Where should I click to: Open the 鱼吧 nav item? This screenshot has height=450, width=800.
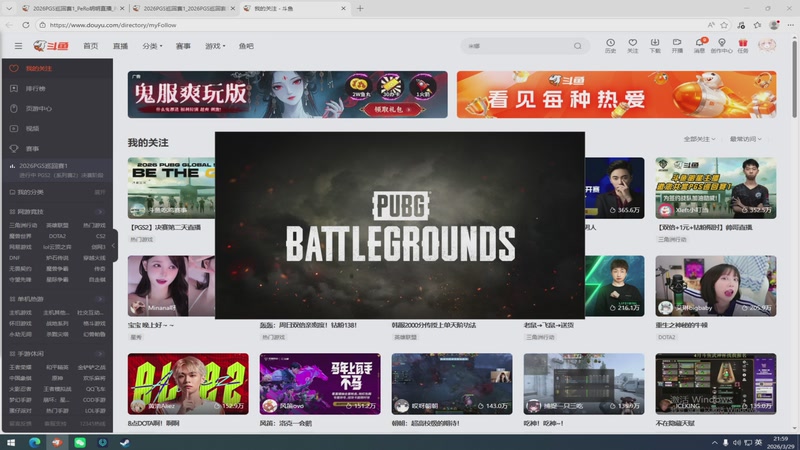pyautogui.click(x=246, y=46)
